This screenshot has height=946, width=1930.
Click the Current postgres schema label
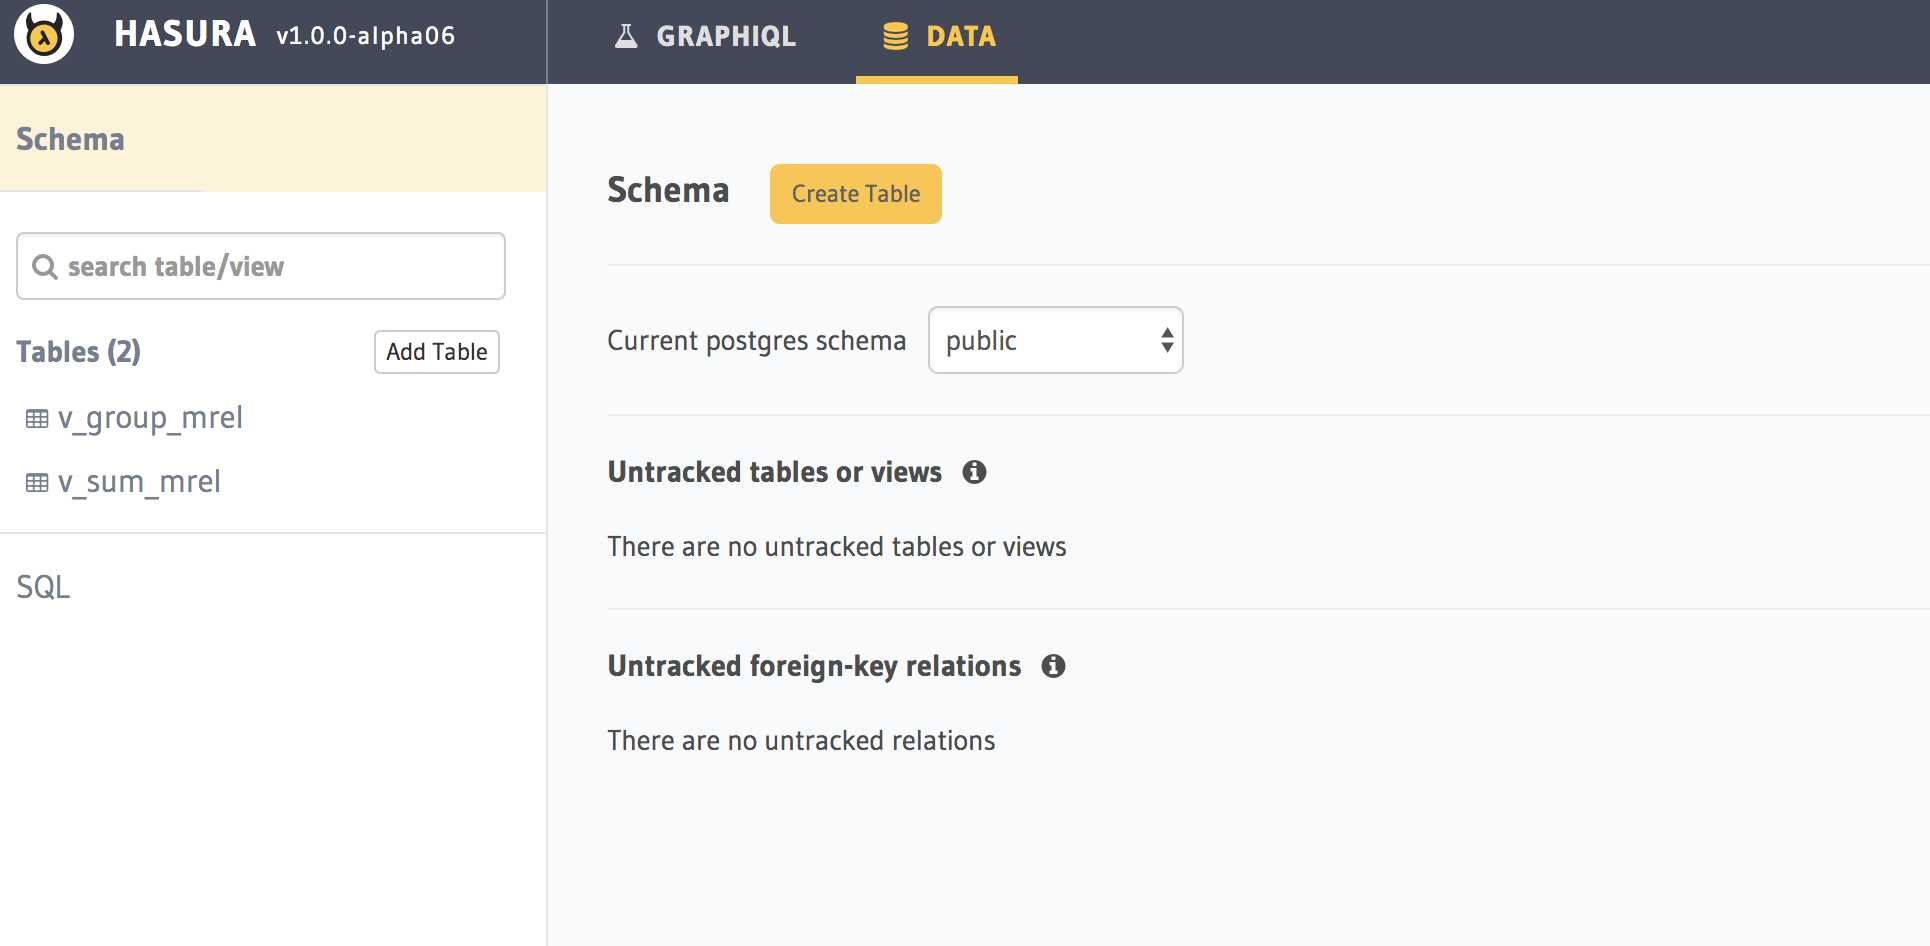tap(757, 341)
